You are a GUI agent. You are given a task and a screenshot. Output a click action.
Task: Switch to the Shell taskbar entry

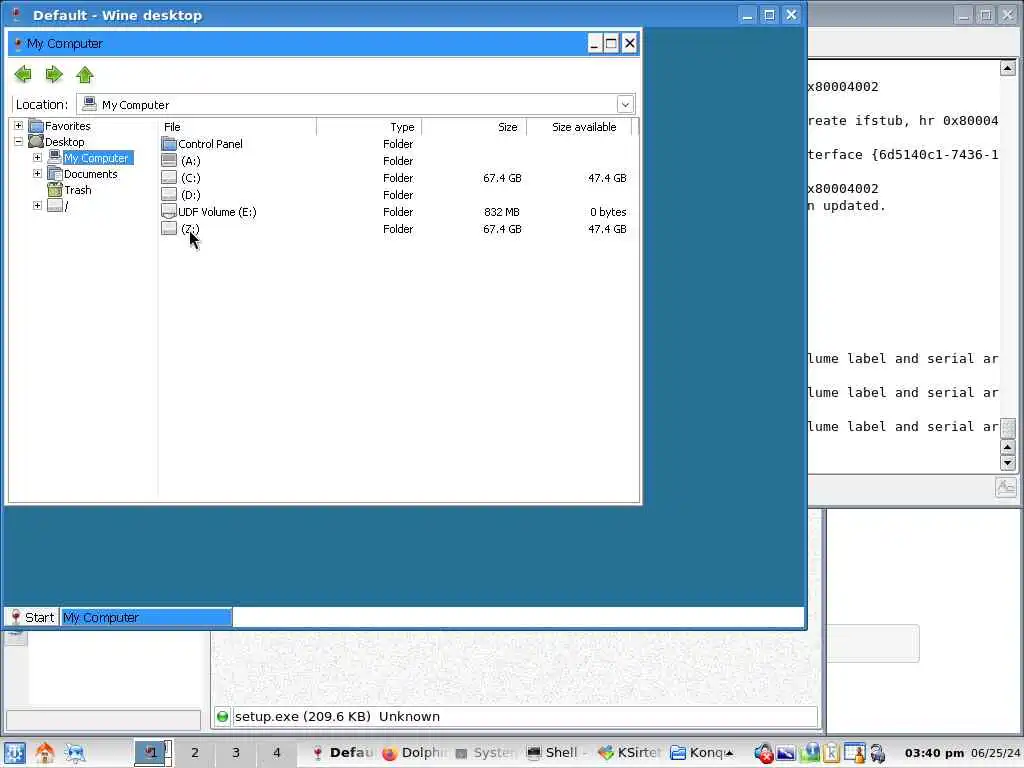pos(558,753)
